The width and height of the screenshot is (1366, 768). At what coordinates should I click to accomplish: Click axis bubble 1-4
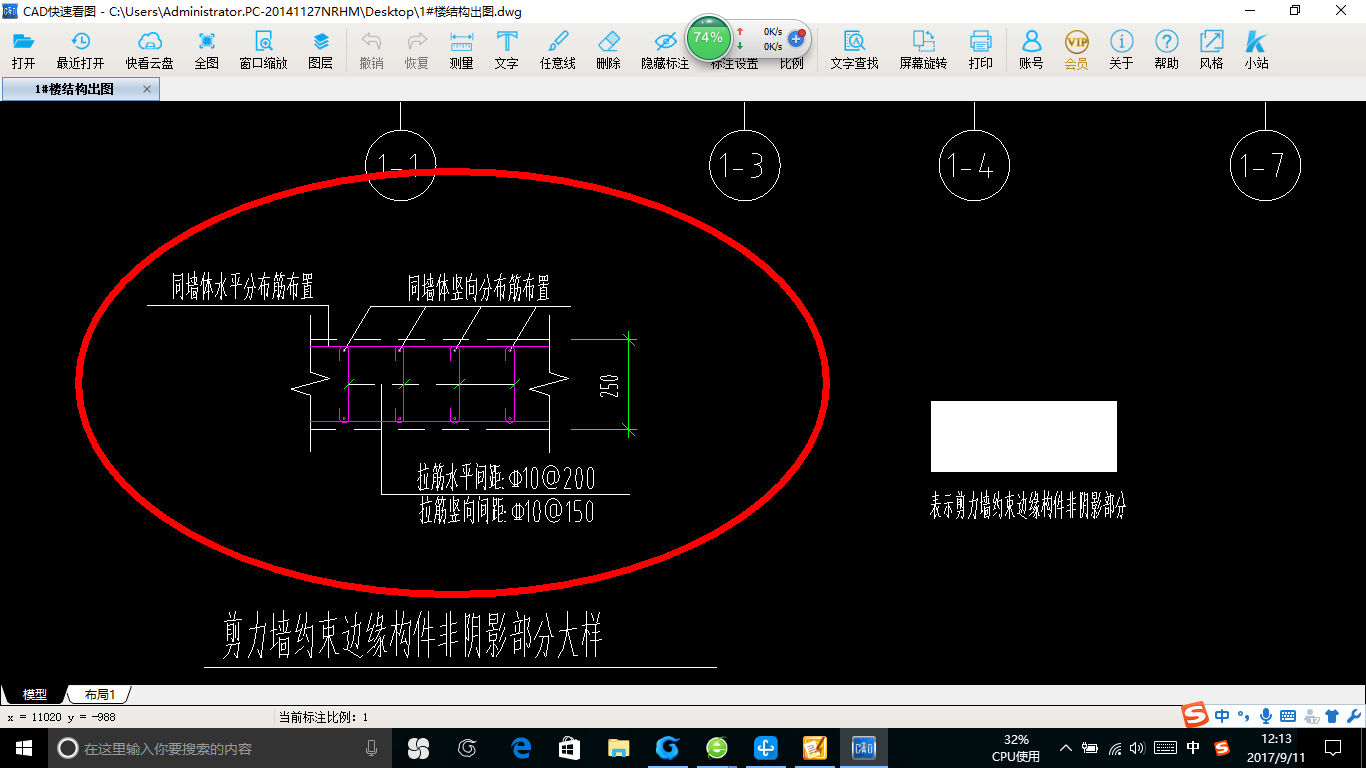click(974, 165)
